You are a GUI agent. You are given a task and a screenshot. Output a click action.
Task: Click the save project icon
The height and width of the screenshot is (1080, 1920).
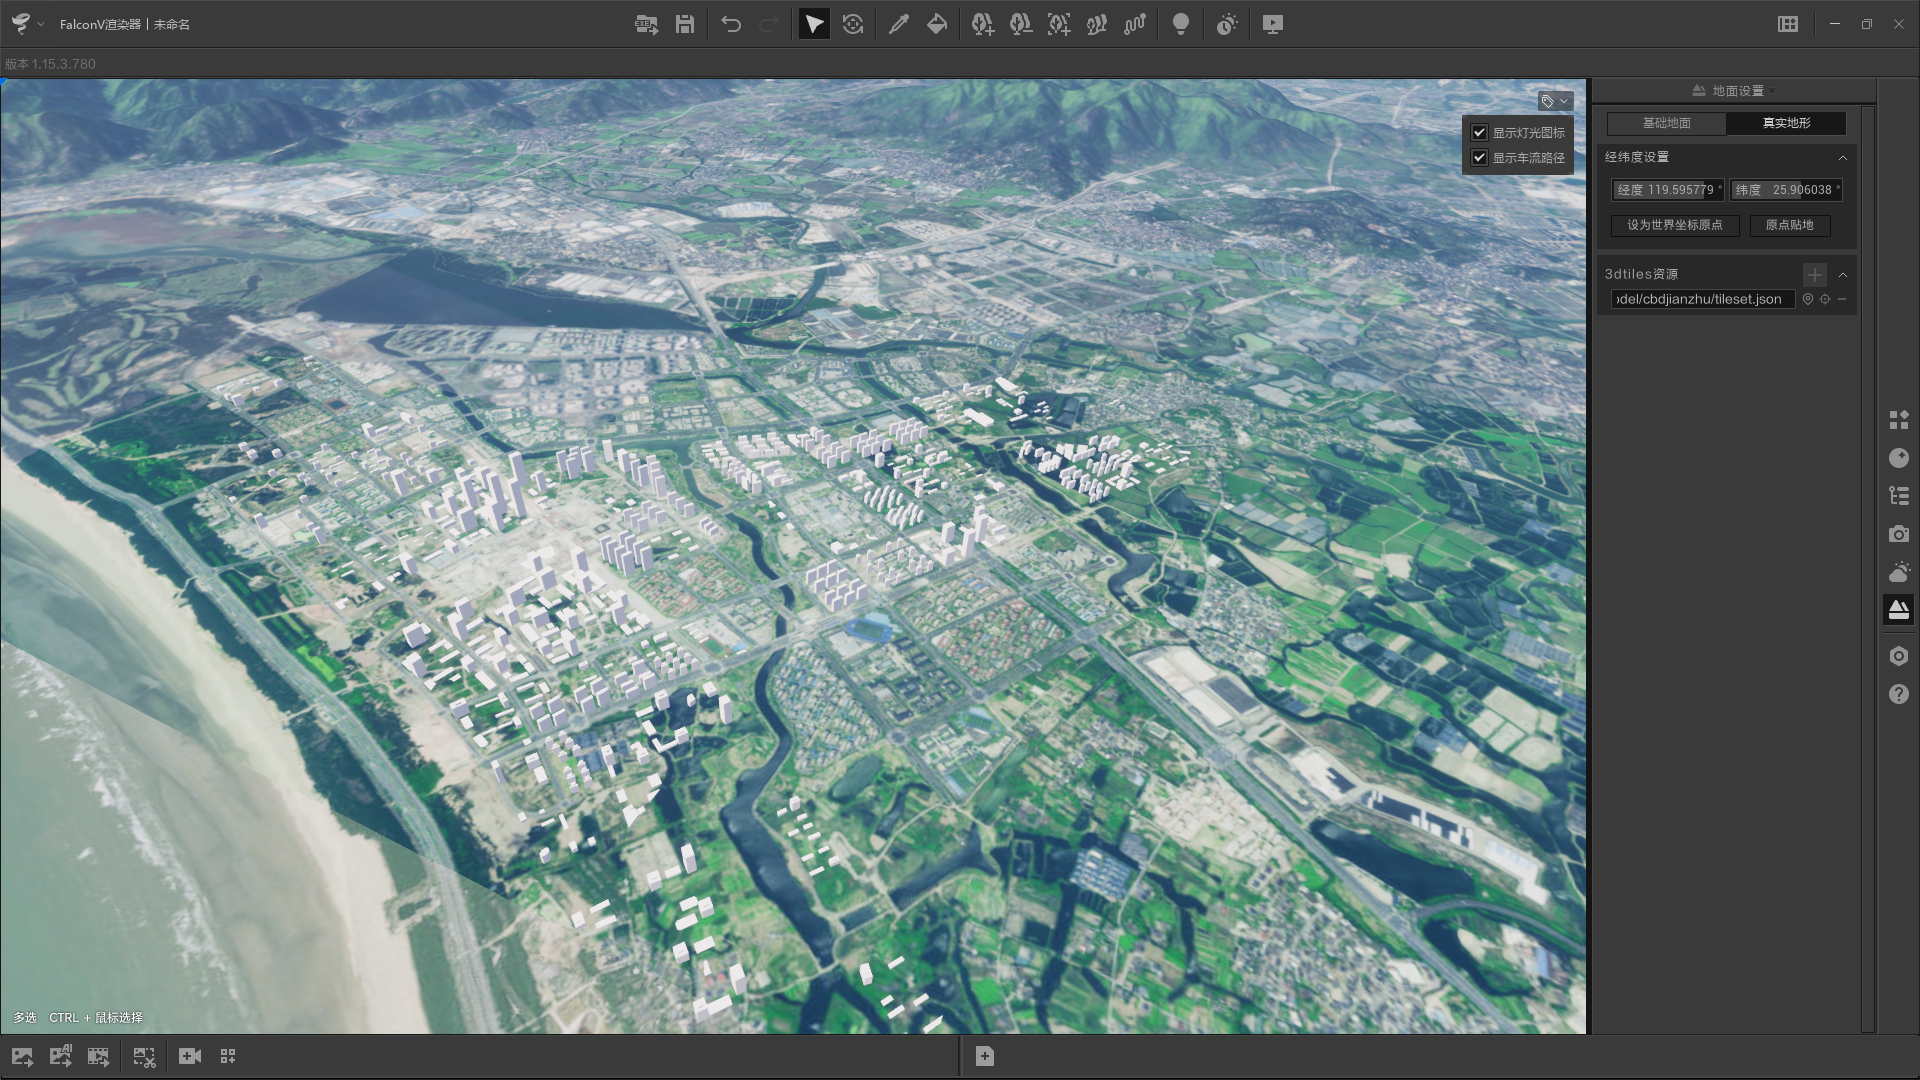[x=684, y=25]
